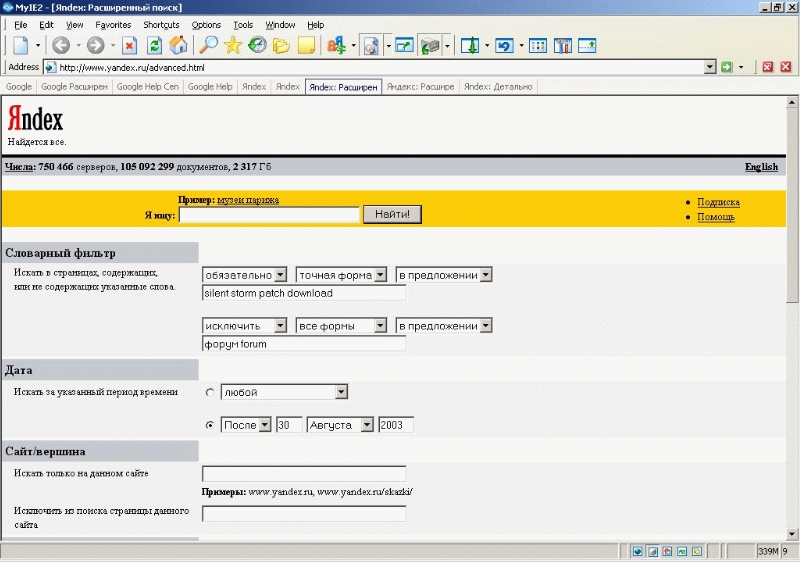Click the 'музеи парижа' example link
This screenshot has width=800, height=562.
(x=248, y=200)
